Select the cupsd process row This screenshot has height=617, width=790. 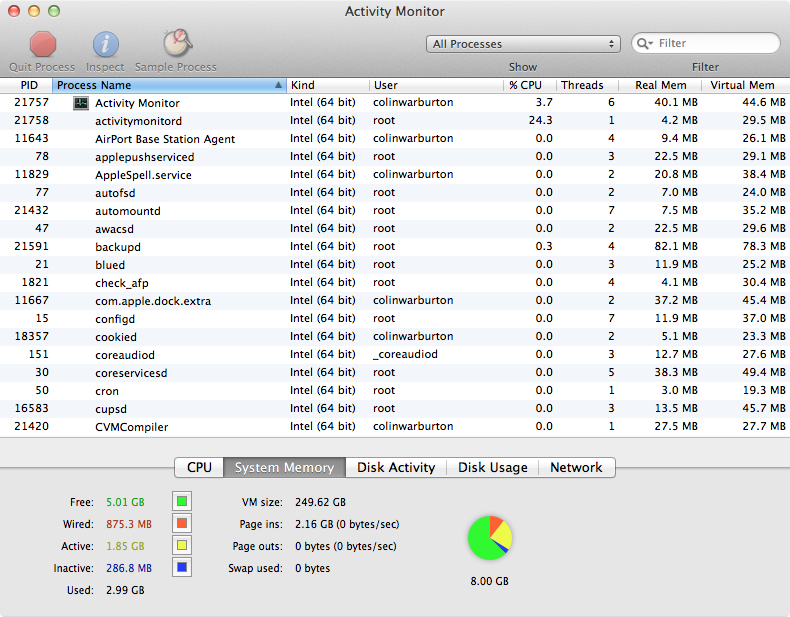[x=395, y=408]
